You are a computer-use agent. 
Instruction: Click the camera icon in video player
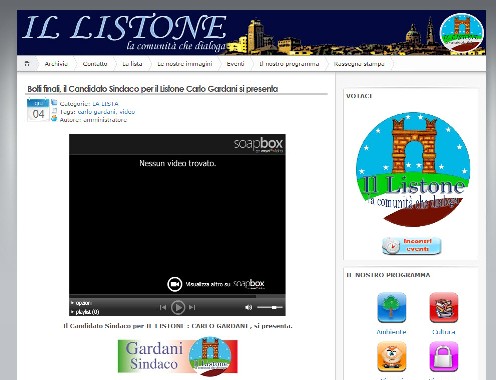click(x=174, y=284)
